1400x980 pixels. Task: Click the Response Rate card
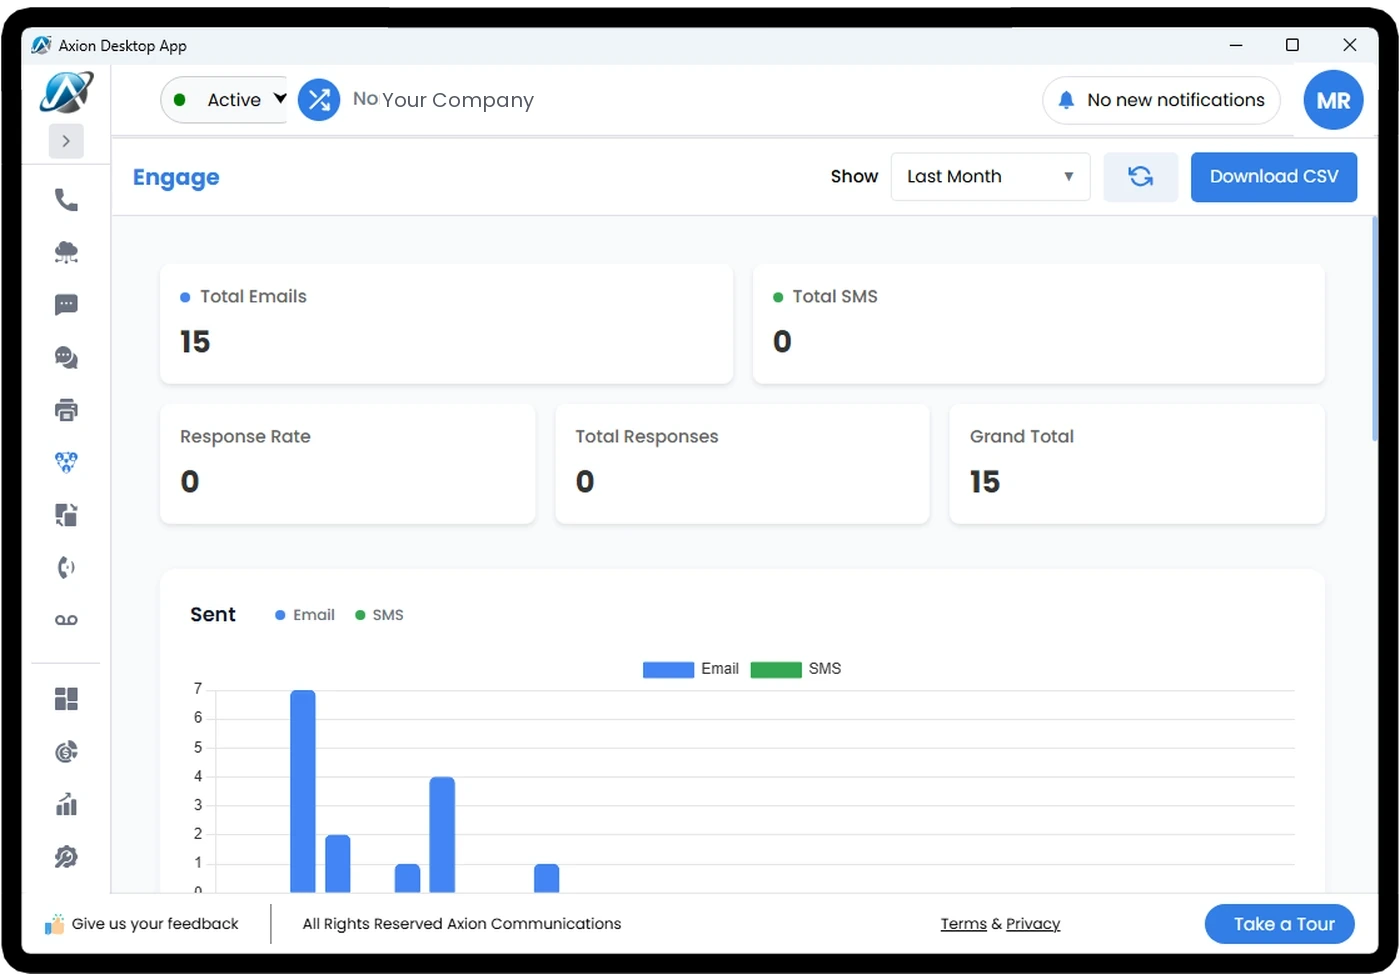click(x=348, y=464)
